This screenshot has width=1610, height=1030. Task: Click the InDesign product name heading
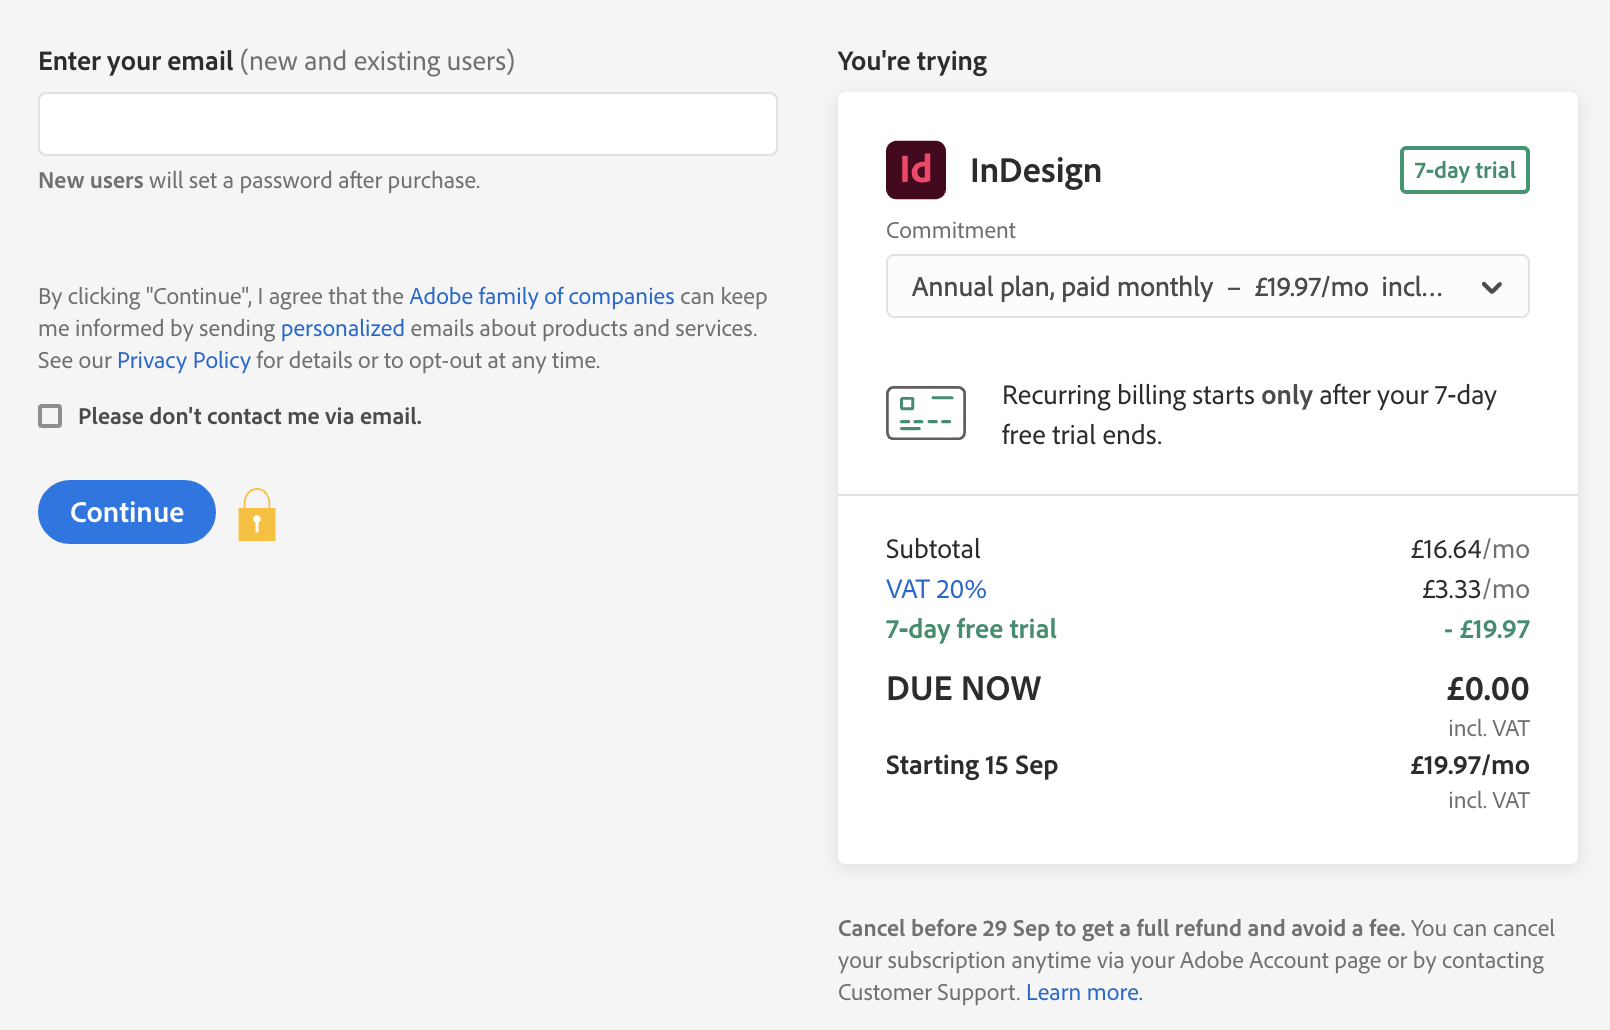(x=1035, y=171)
